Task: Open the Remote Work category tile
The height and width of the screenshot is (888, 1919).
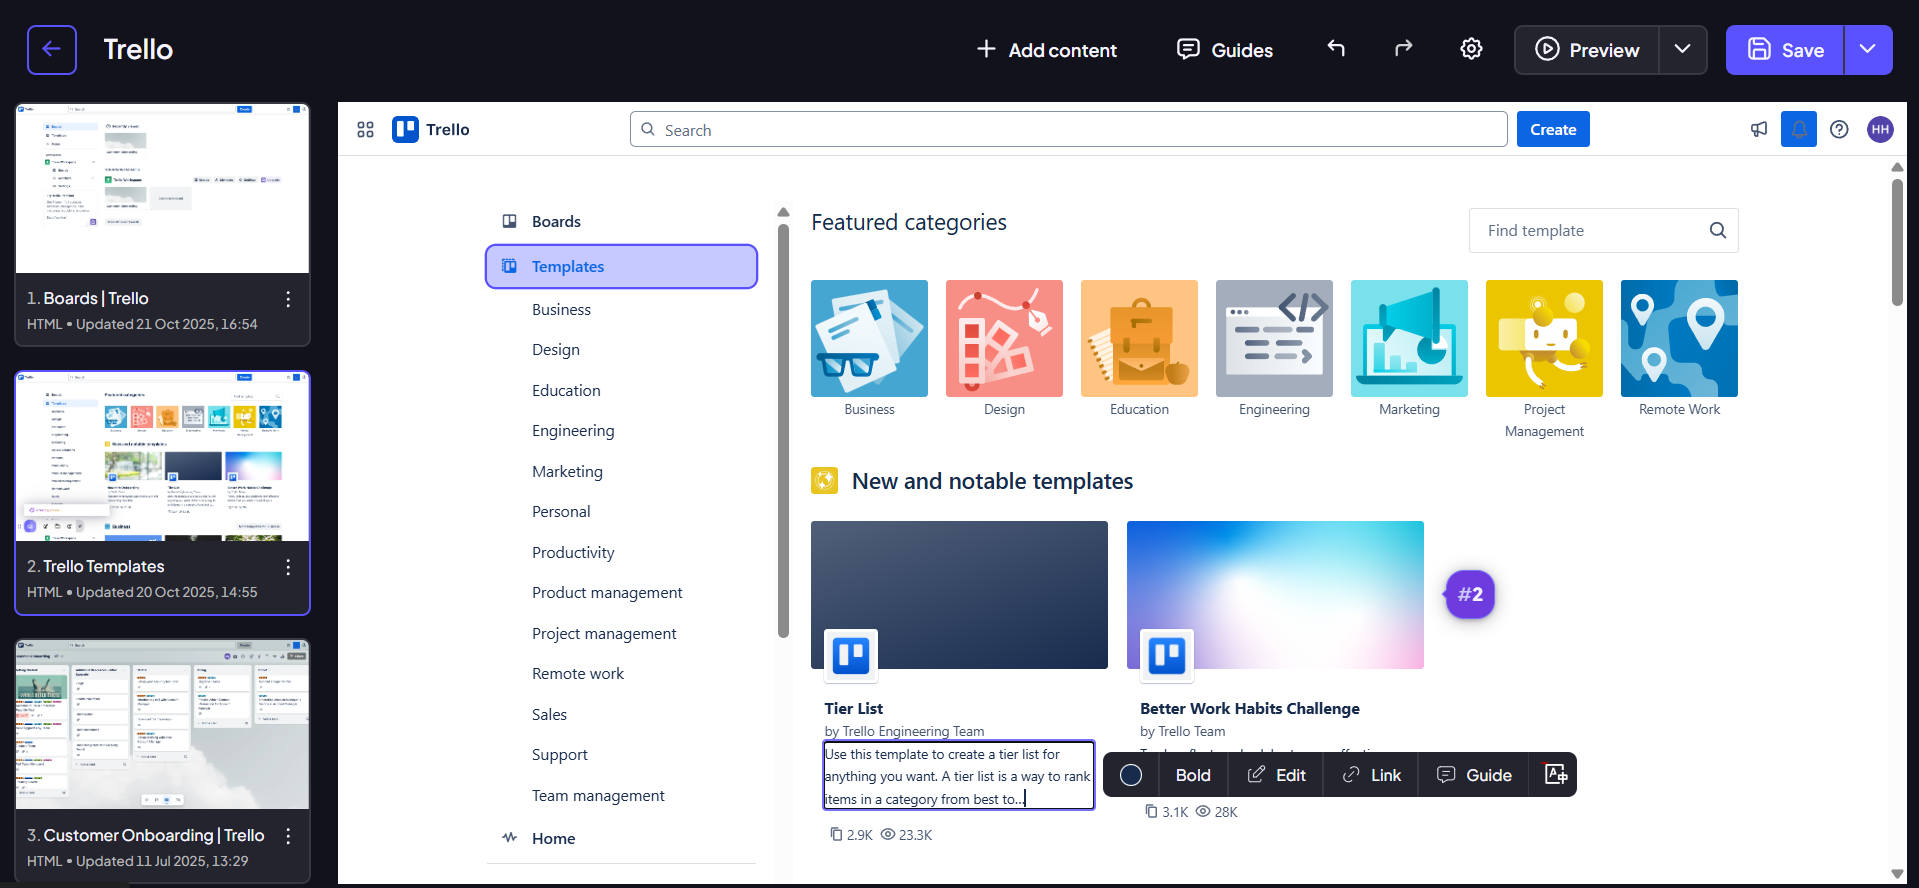Action: coord(1679,339)
